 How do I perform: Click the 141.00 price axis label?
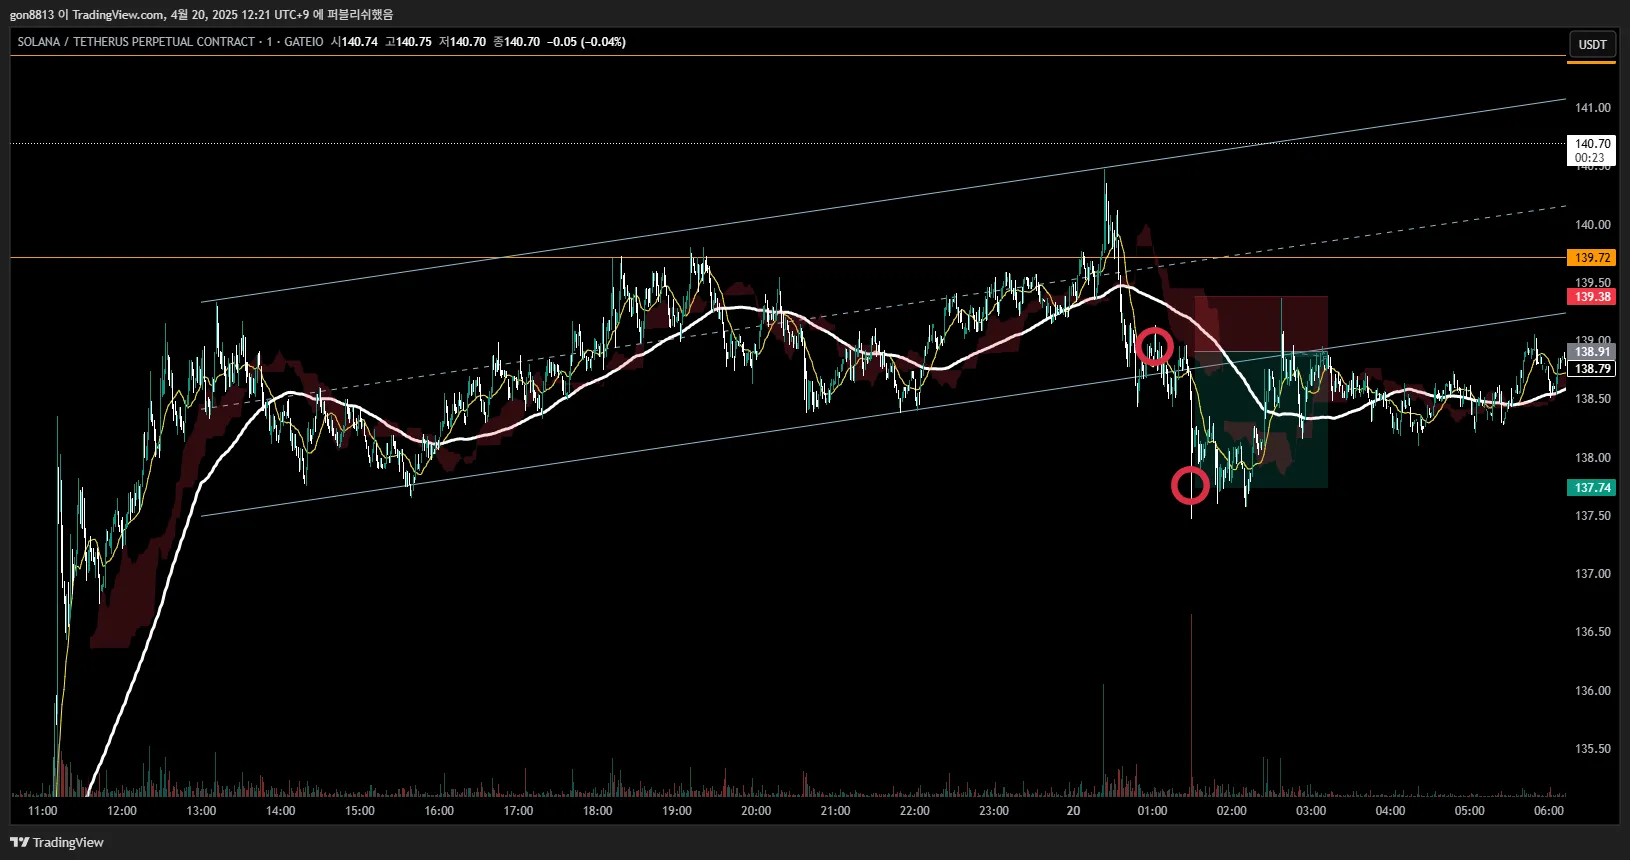(1593, 108)
